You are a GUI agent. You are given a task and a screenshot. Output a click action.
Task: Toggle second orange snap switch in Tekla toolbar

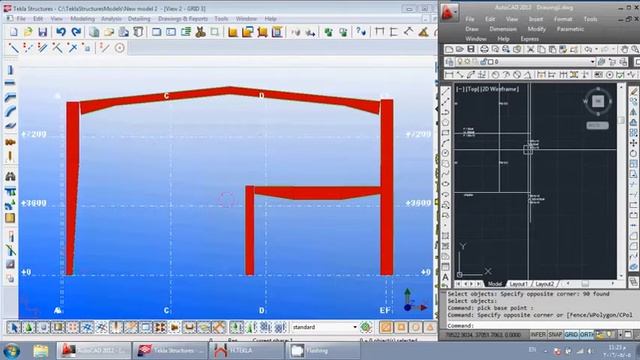click(401, 327)
